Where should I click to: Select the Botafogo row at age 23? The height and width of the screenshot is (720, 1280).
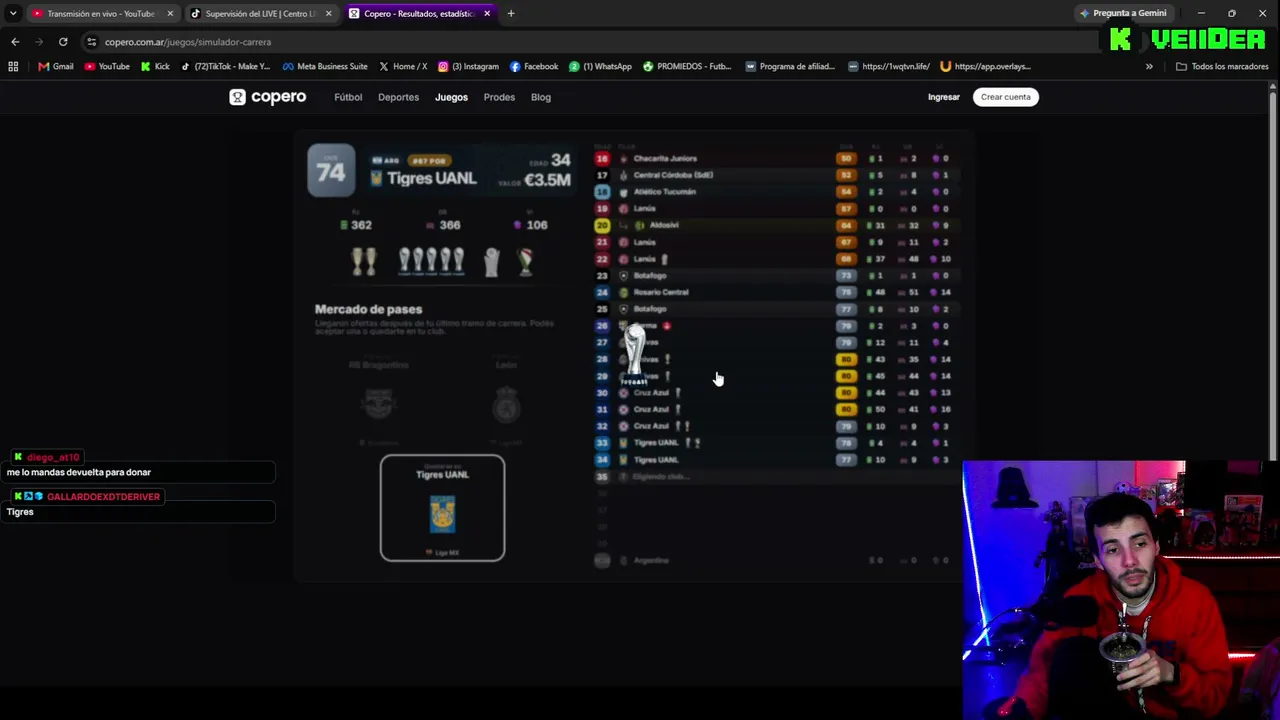click(x=775, y=275)
